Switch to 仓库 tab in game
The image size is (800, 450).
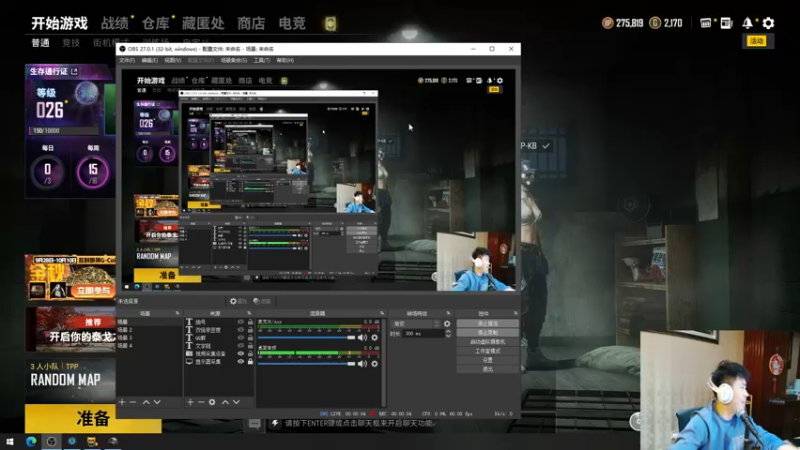(x=156, y=23)
